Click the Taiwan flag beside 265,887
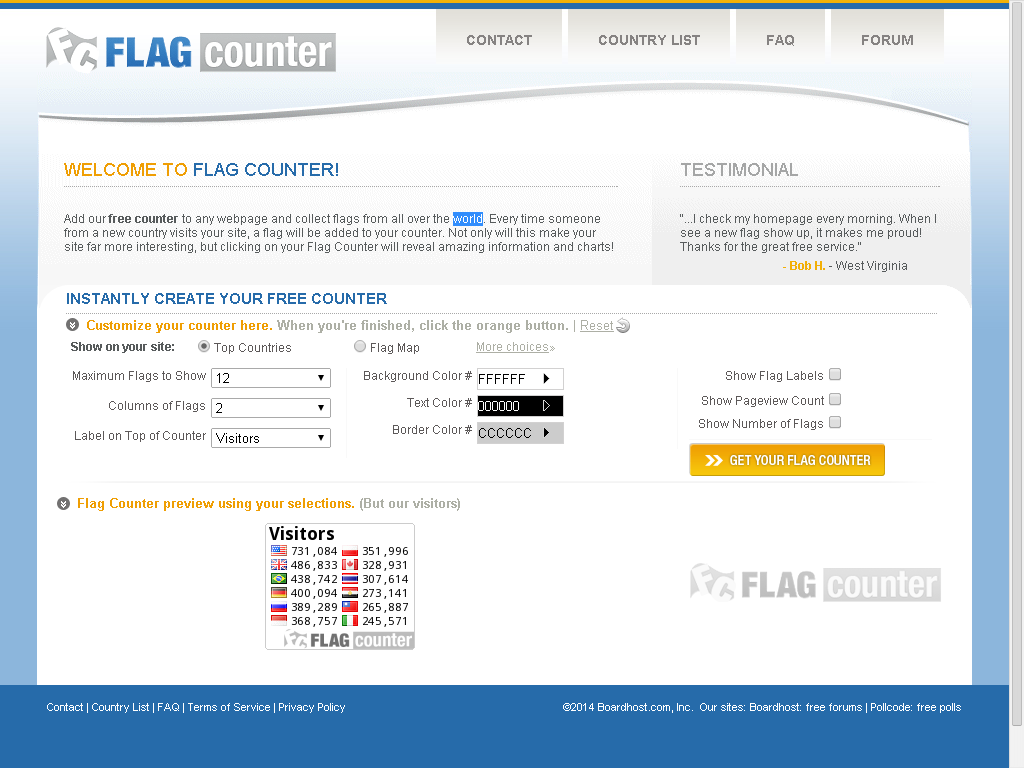1024x768 pixels. pyautogui.click(x=350, y=607)
